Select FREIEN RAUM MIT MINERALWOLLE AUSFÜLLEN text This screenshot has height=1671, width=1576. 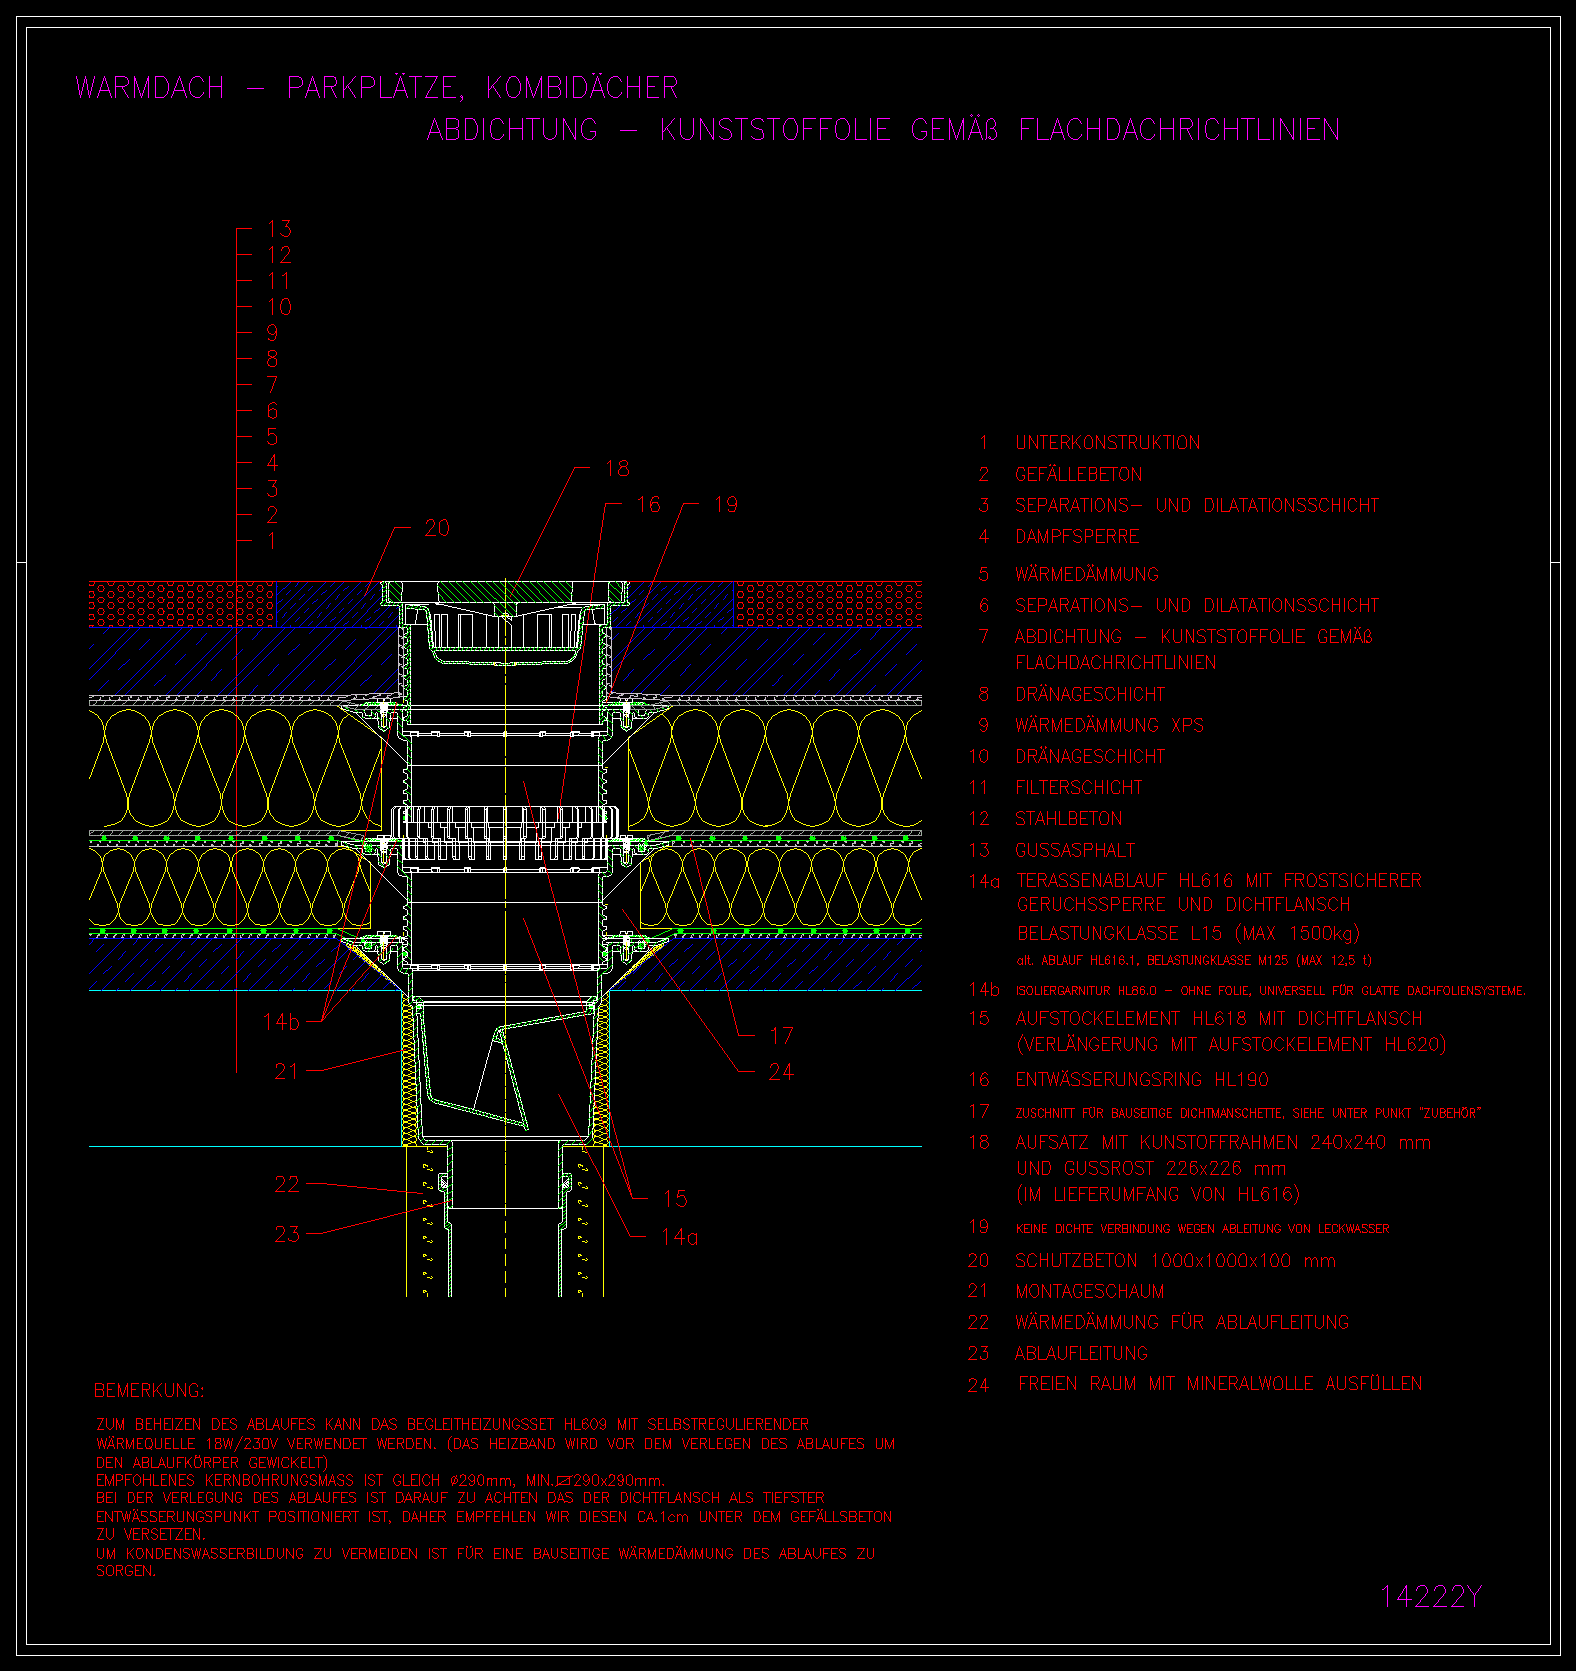1219,1384
